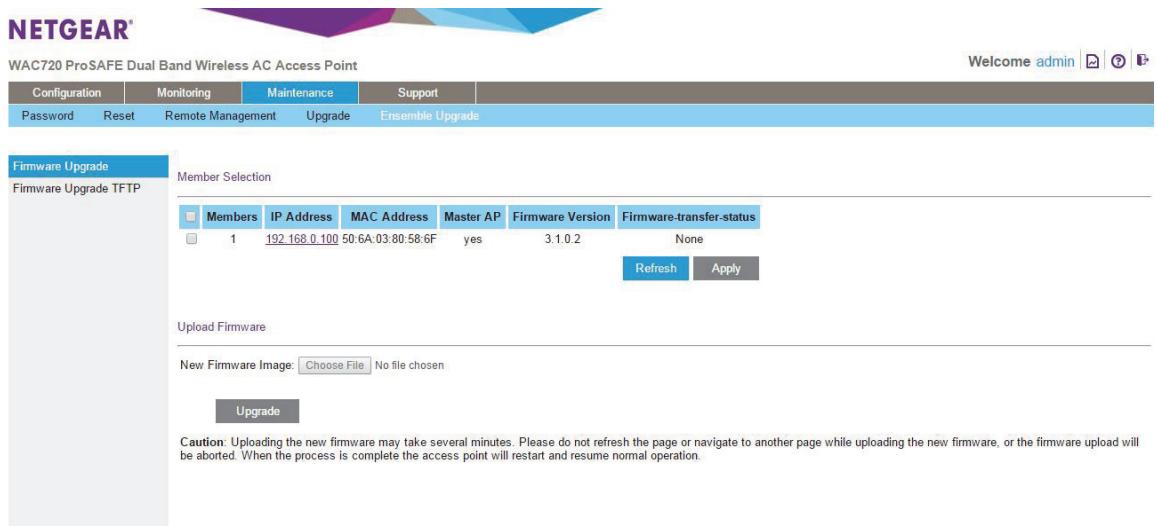
Task: Select MAC value 50:6A:03:80:58:6F
Action: [x=389, y=239]
